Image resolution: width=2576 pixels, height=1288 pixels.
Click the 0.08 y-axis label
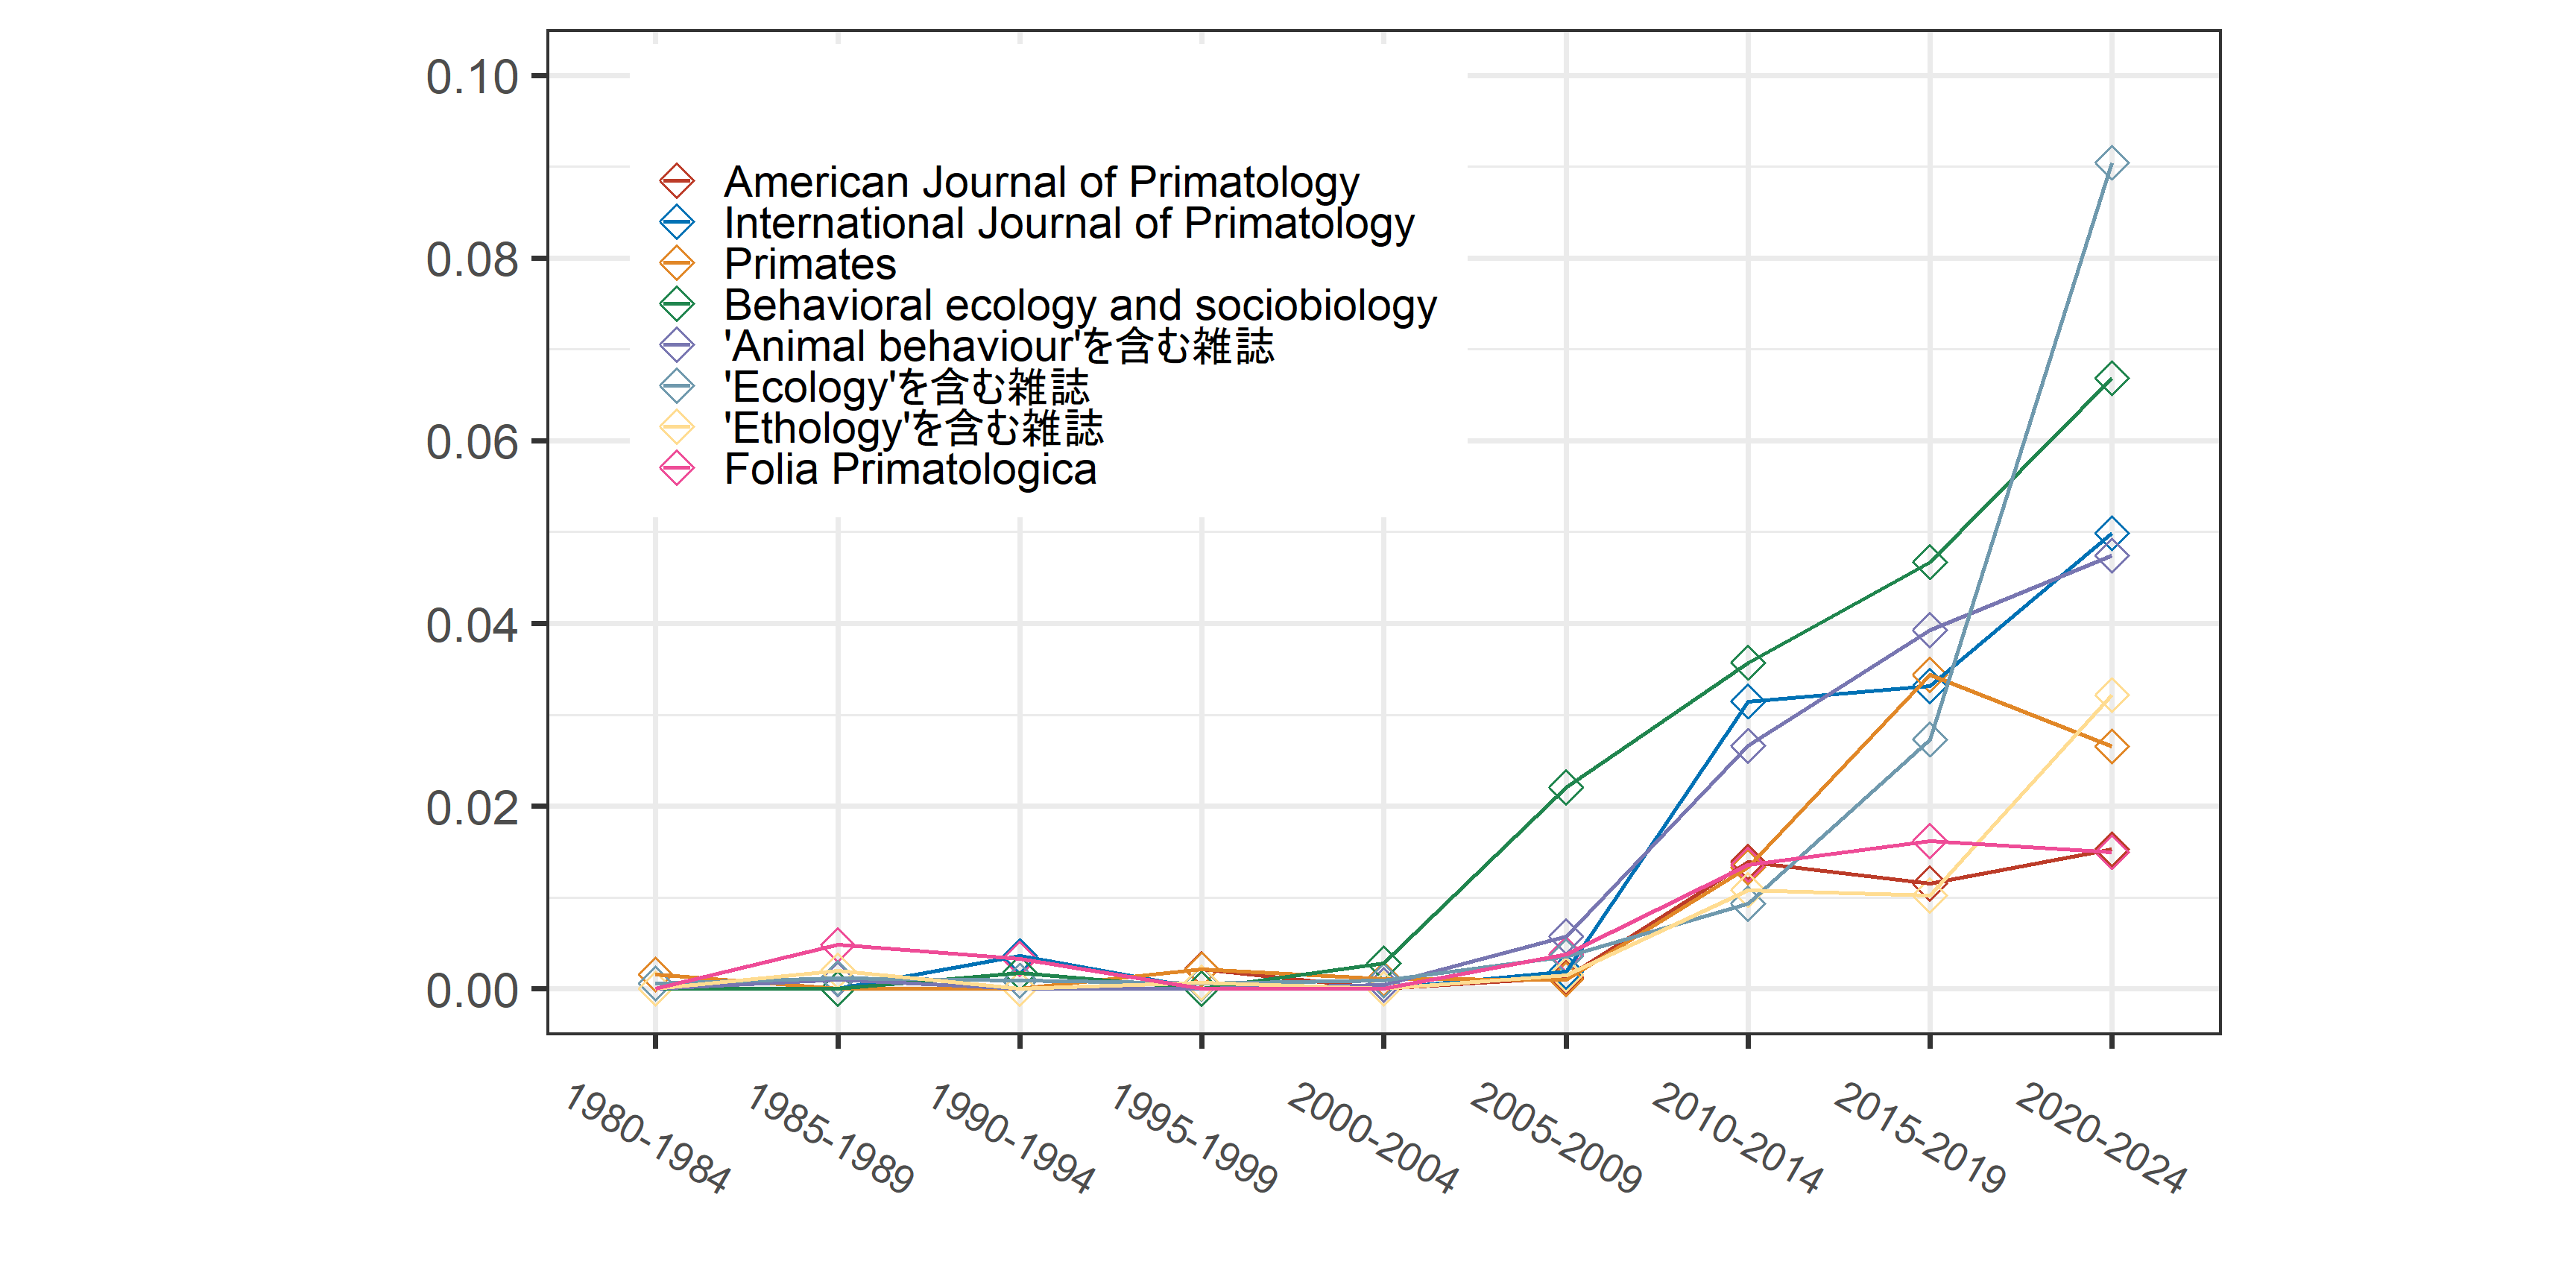(x=472, y=260)
